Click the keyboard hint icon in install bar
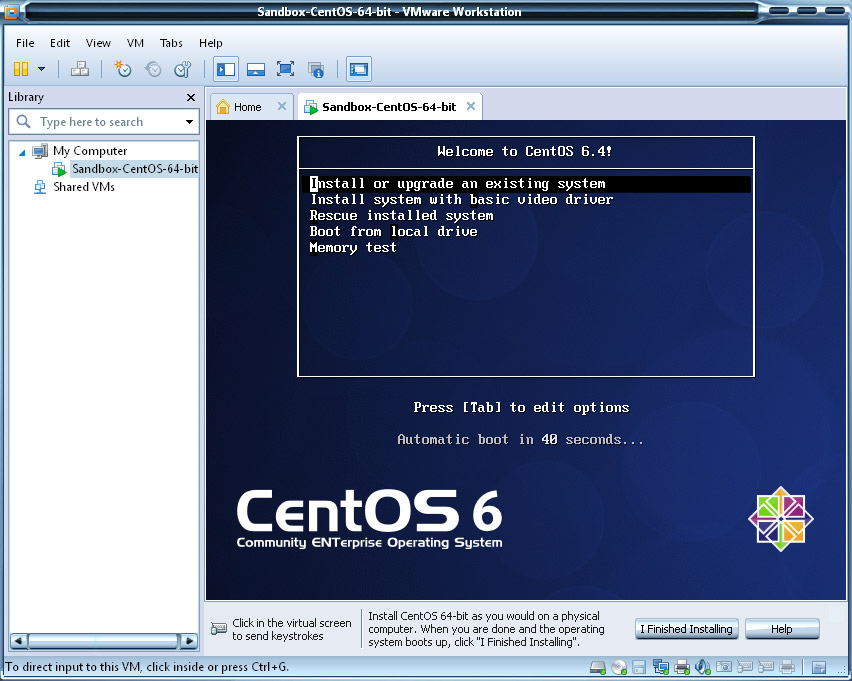This screenshot has width=852, height=681. click(x=218, y=629)
